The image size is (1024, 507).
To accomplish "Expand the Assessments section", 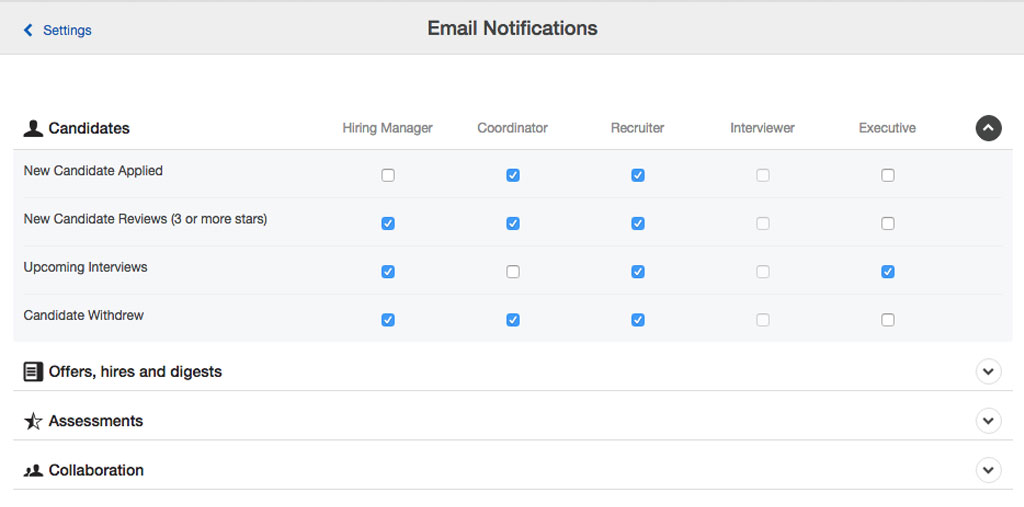I will pyautogui.click(x=988, y=421).
